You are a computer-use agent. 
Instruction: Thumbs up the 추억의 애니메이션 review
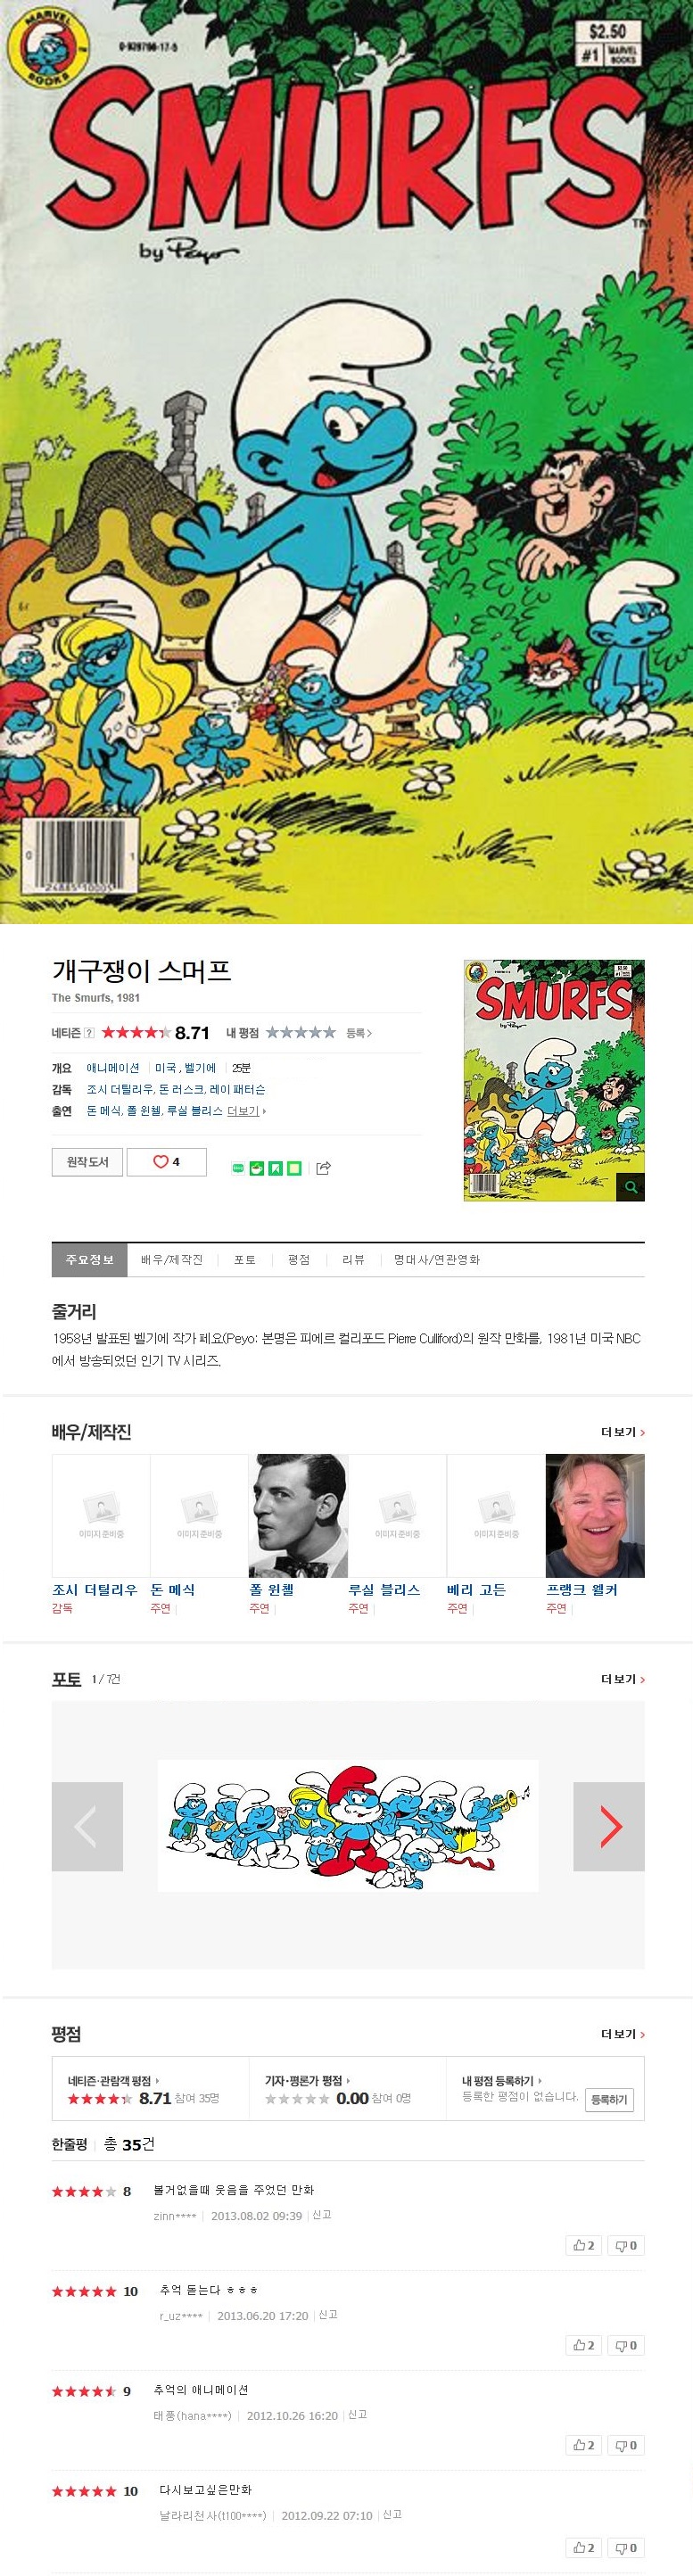pyautogui.click(x=584, y=2445)
